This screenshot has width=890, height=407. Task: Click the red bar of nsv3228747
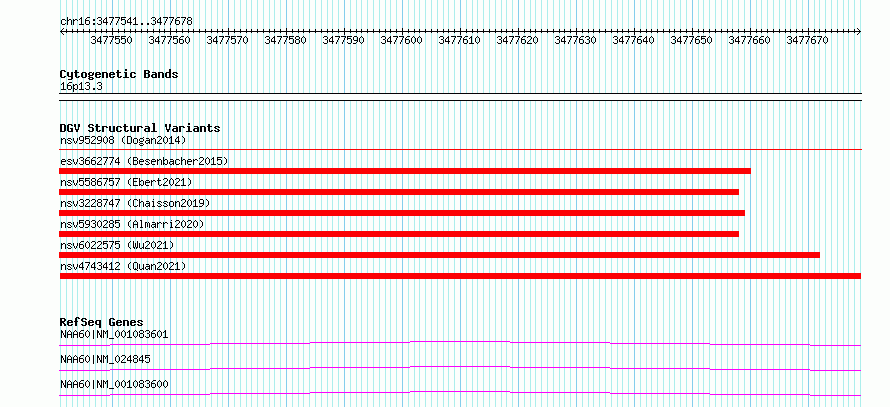point(402,213)
